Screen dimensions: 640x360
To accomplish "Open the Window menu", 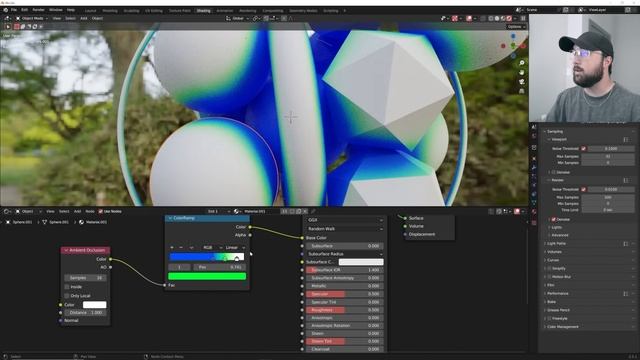I will pos(56,10).
